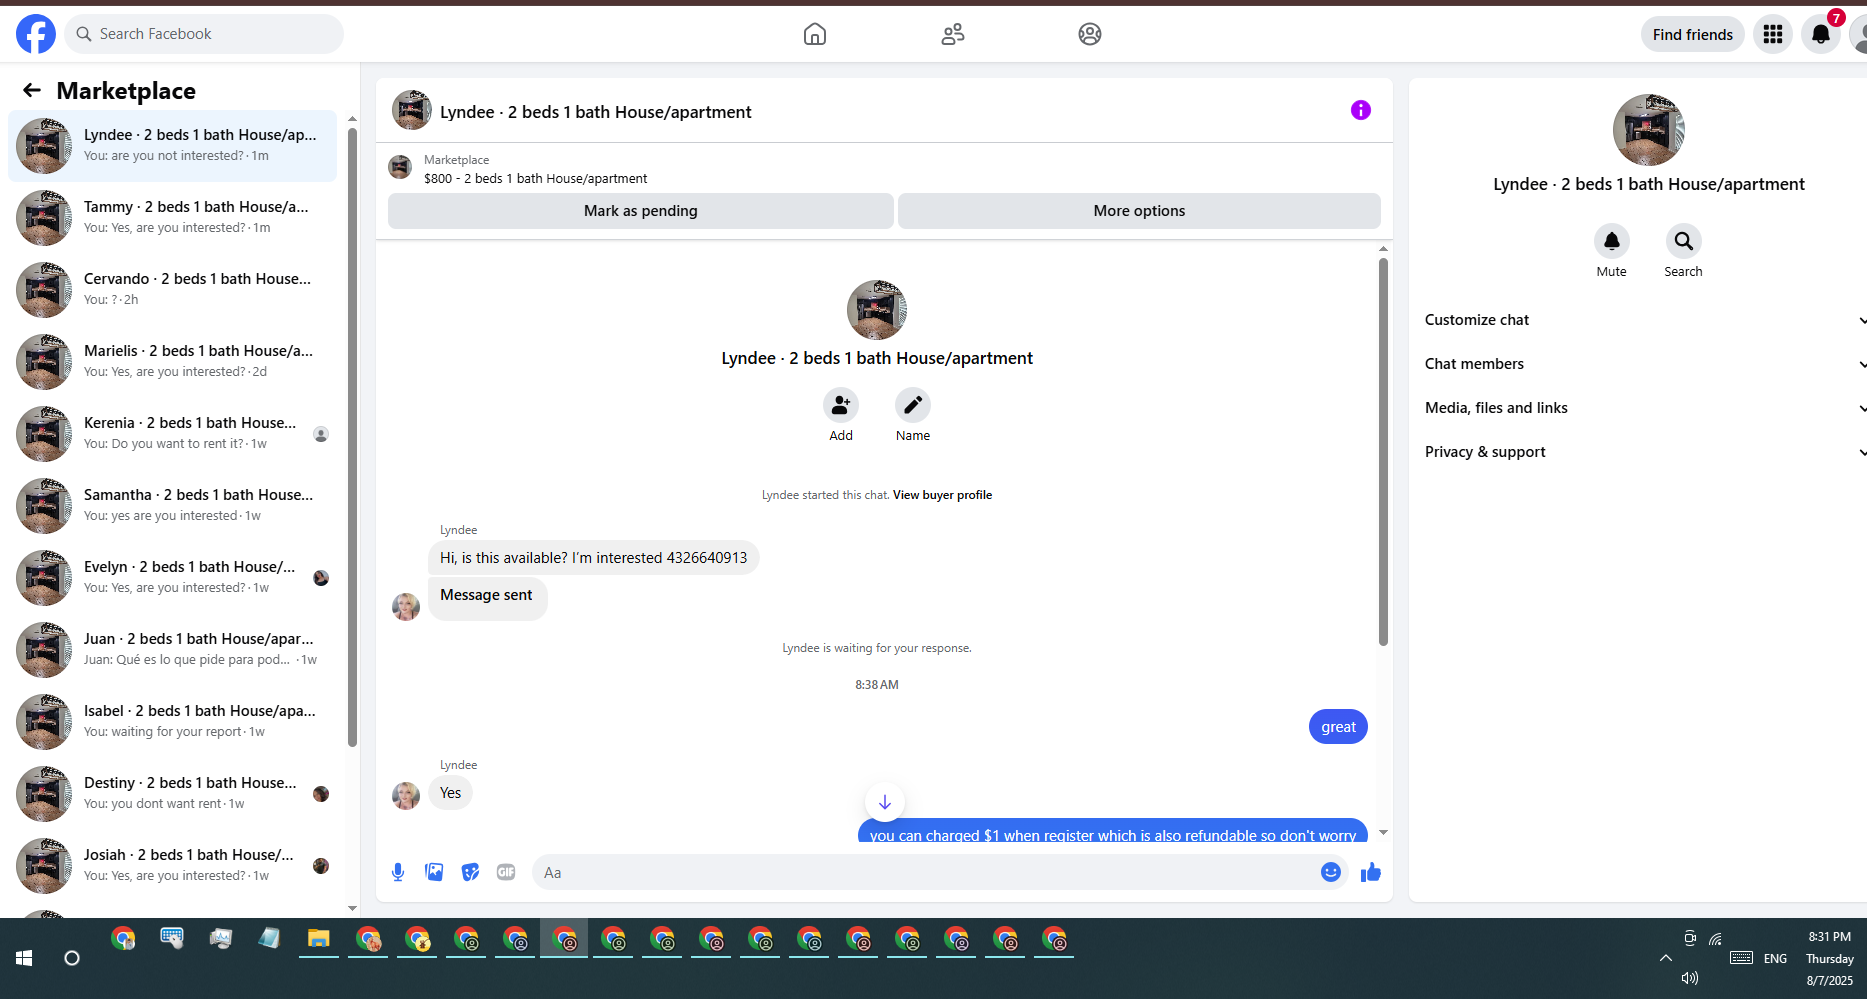
Task: Open the Isabel conversation
Action: [173, 722]
